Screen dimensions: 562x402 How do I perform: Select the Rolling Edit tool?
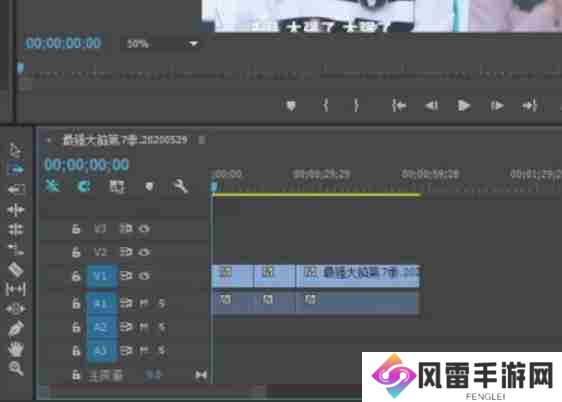[x=16, y=229]
